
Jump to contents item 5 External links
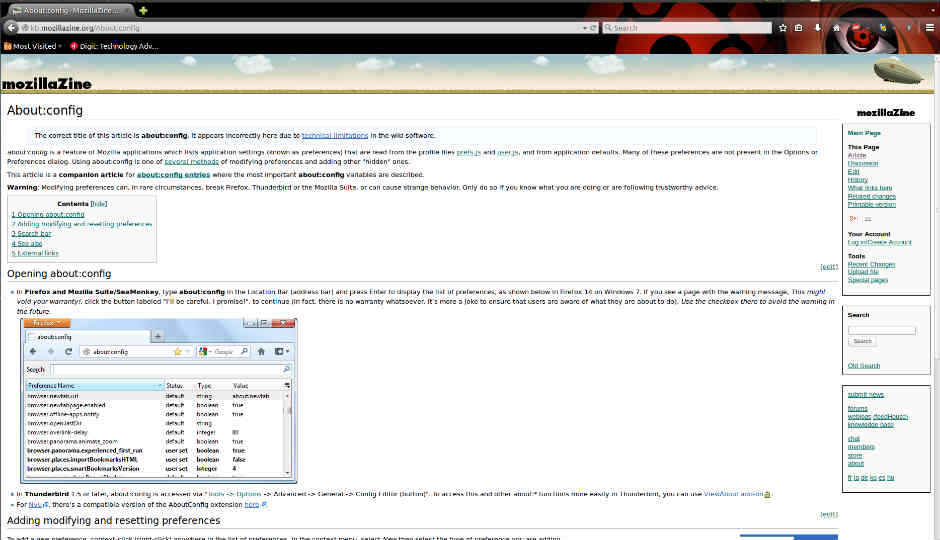click(x=35, y=253)
